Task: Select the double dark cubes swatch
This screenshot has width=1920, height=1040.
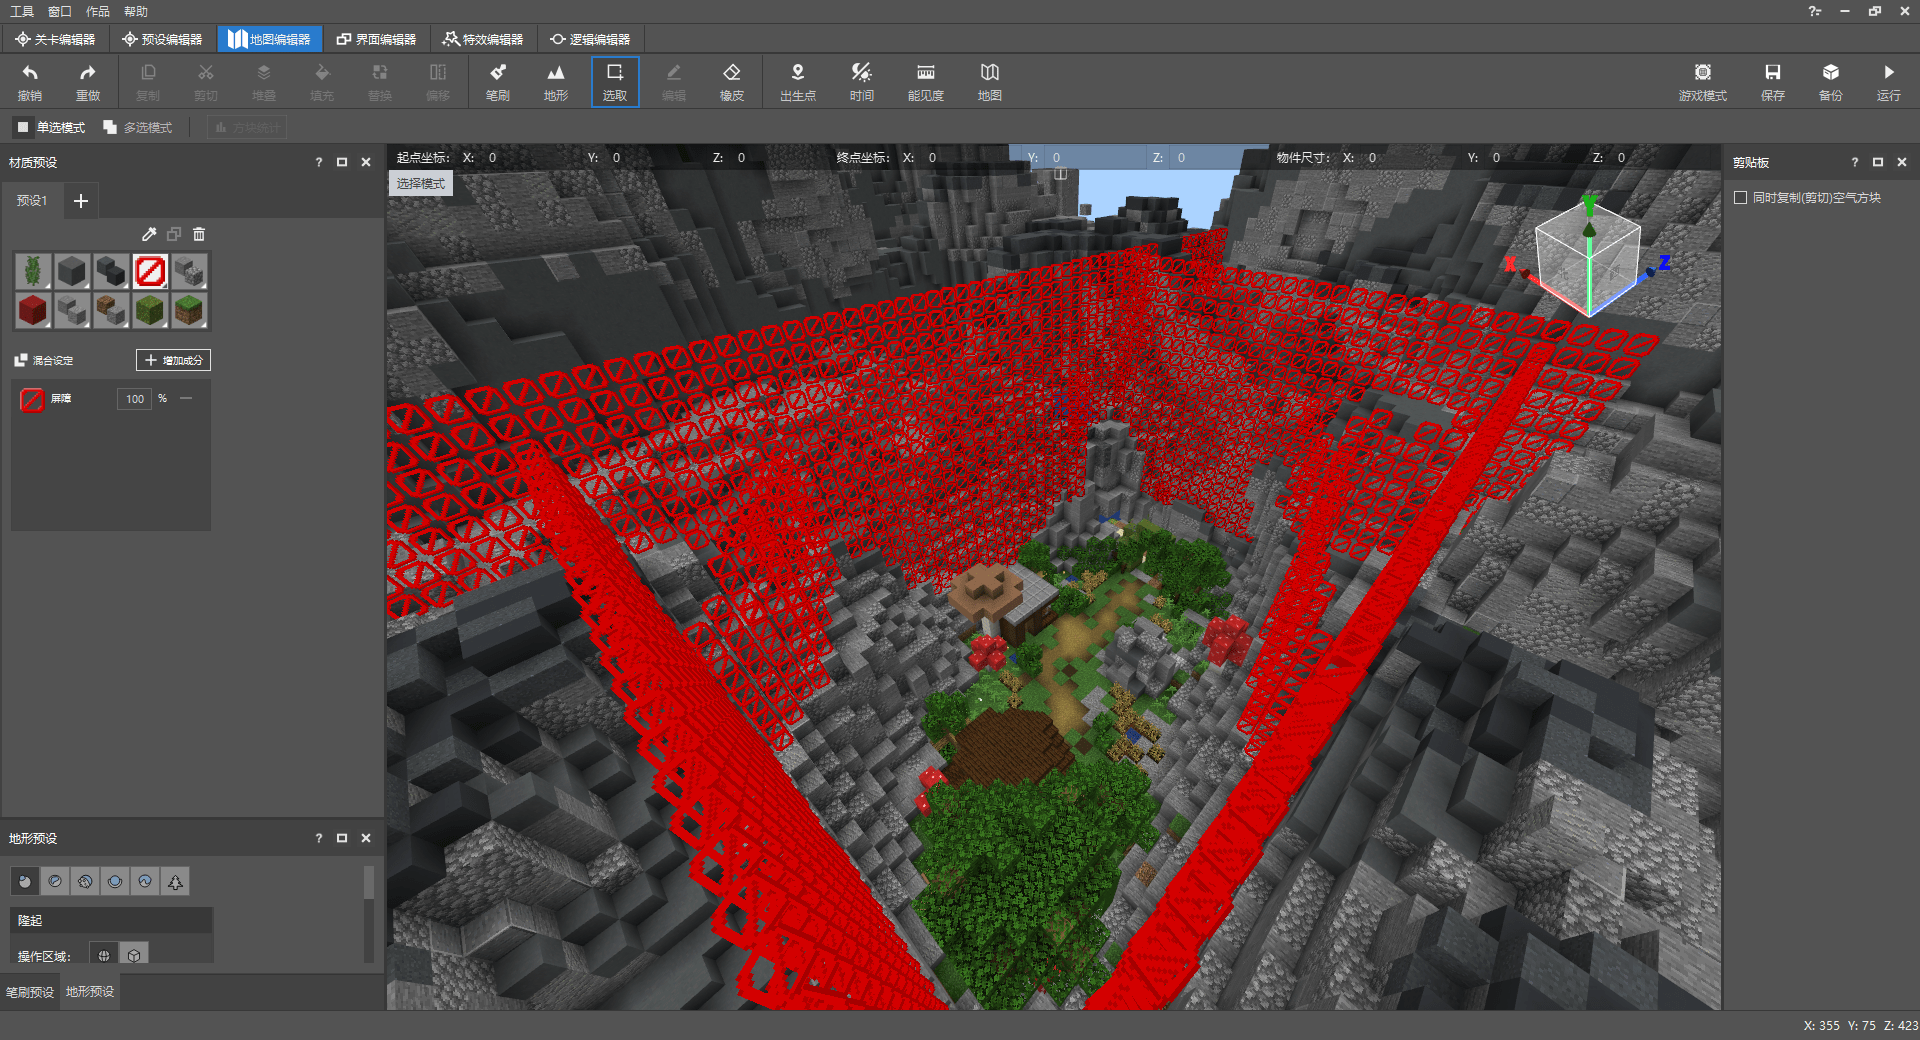Action: 111,271
